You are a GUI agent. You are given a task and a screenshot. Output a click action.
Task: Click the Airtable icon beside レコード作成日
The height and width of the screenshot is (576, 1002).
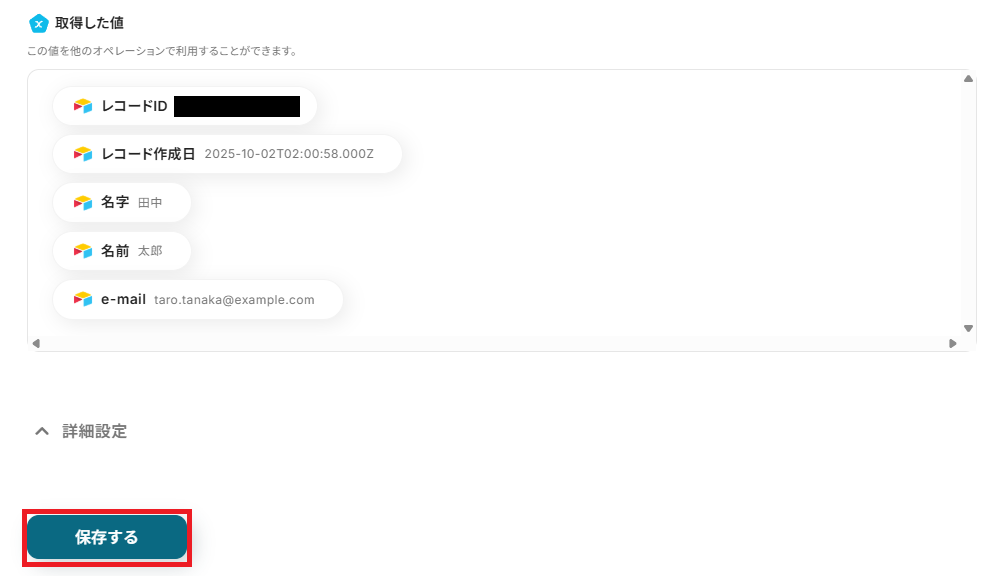(83, 154)
